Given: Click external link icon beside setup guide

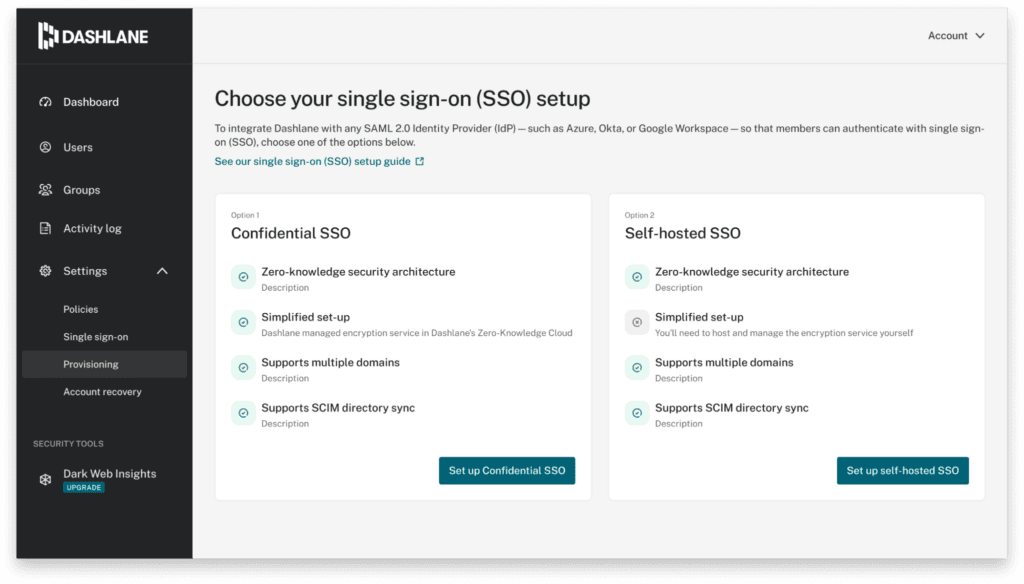Looking at the screenshot, I should 420,161.
